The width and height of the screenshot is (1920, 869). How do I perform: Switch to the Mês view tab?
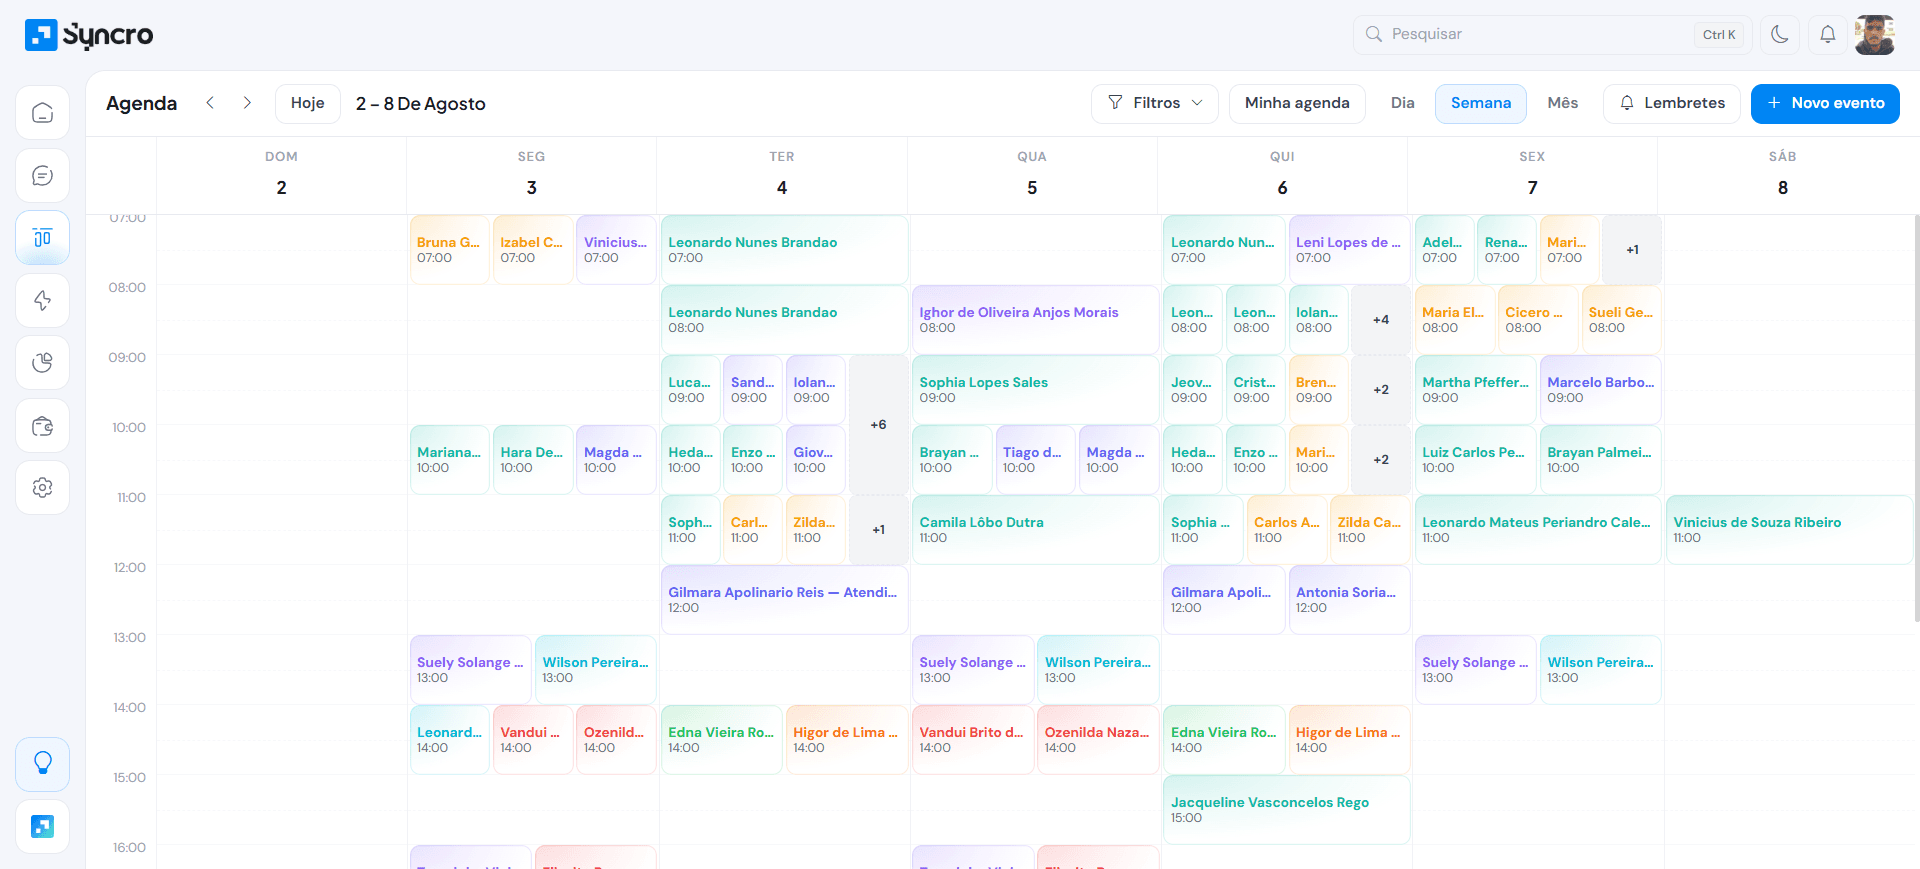(x=1562, y=103)
